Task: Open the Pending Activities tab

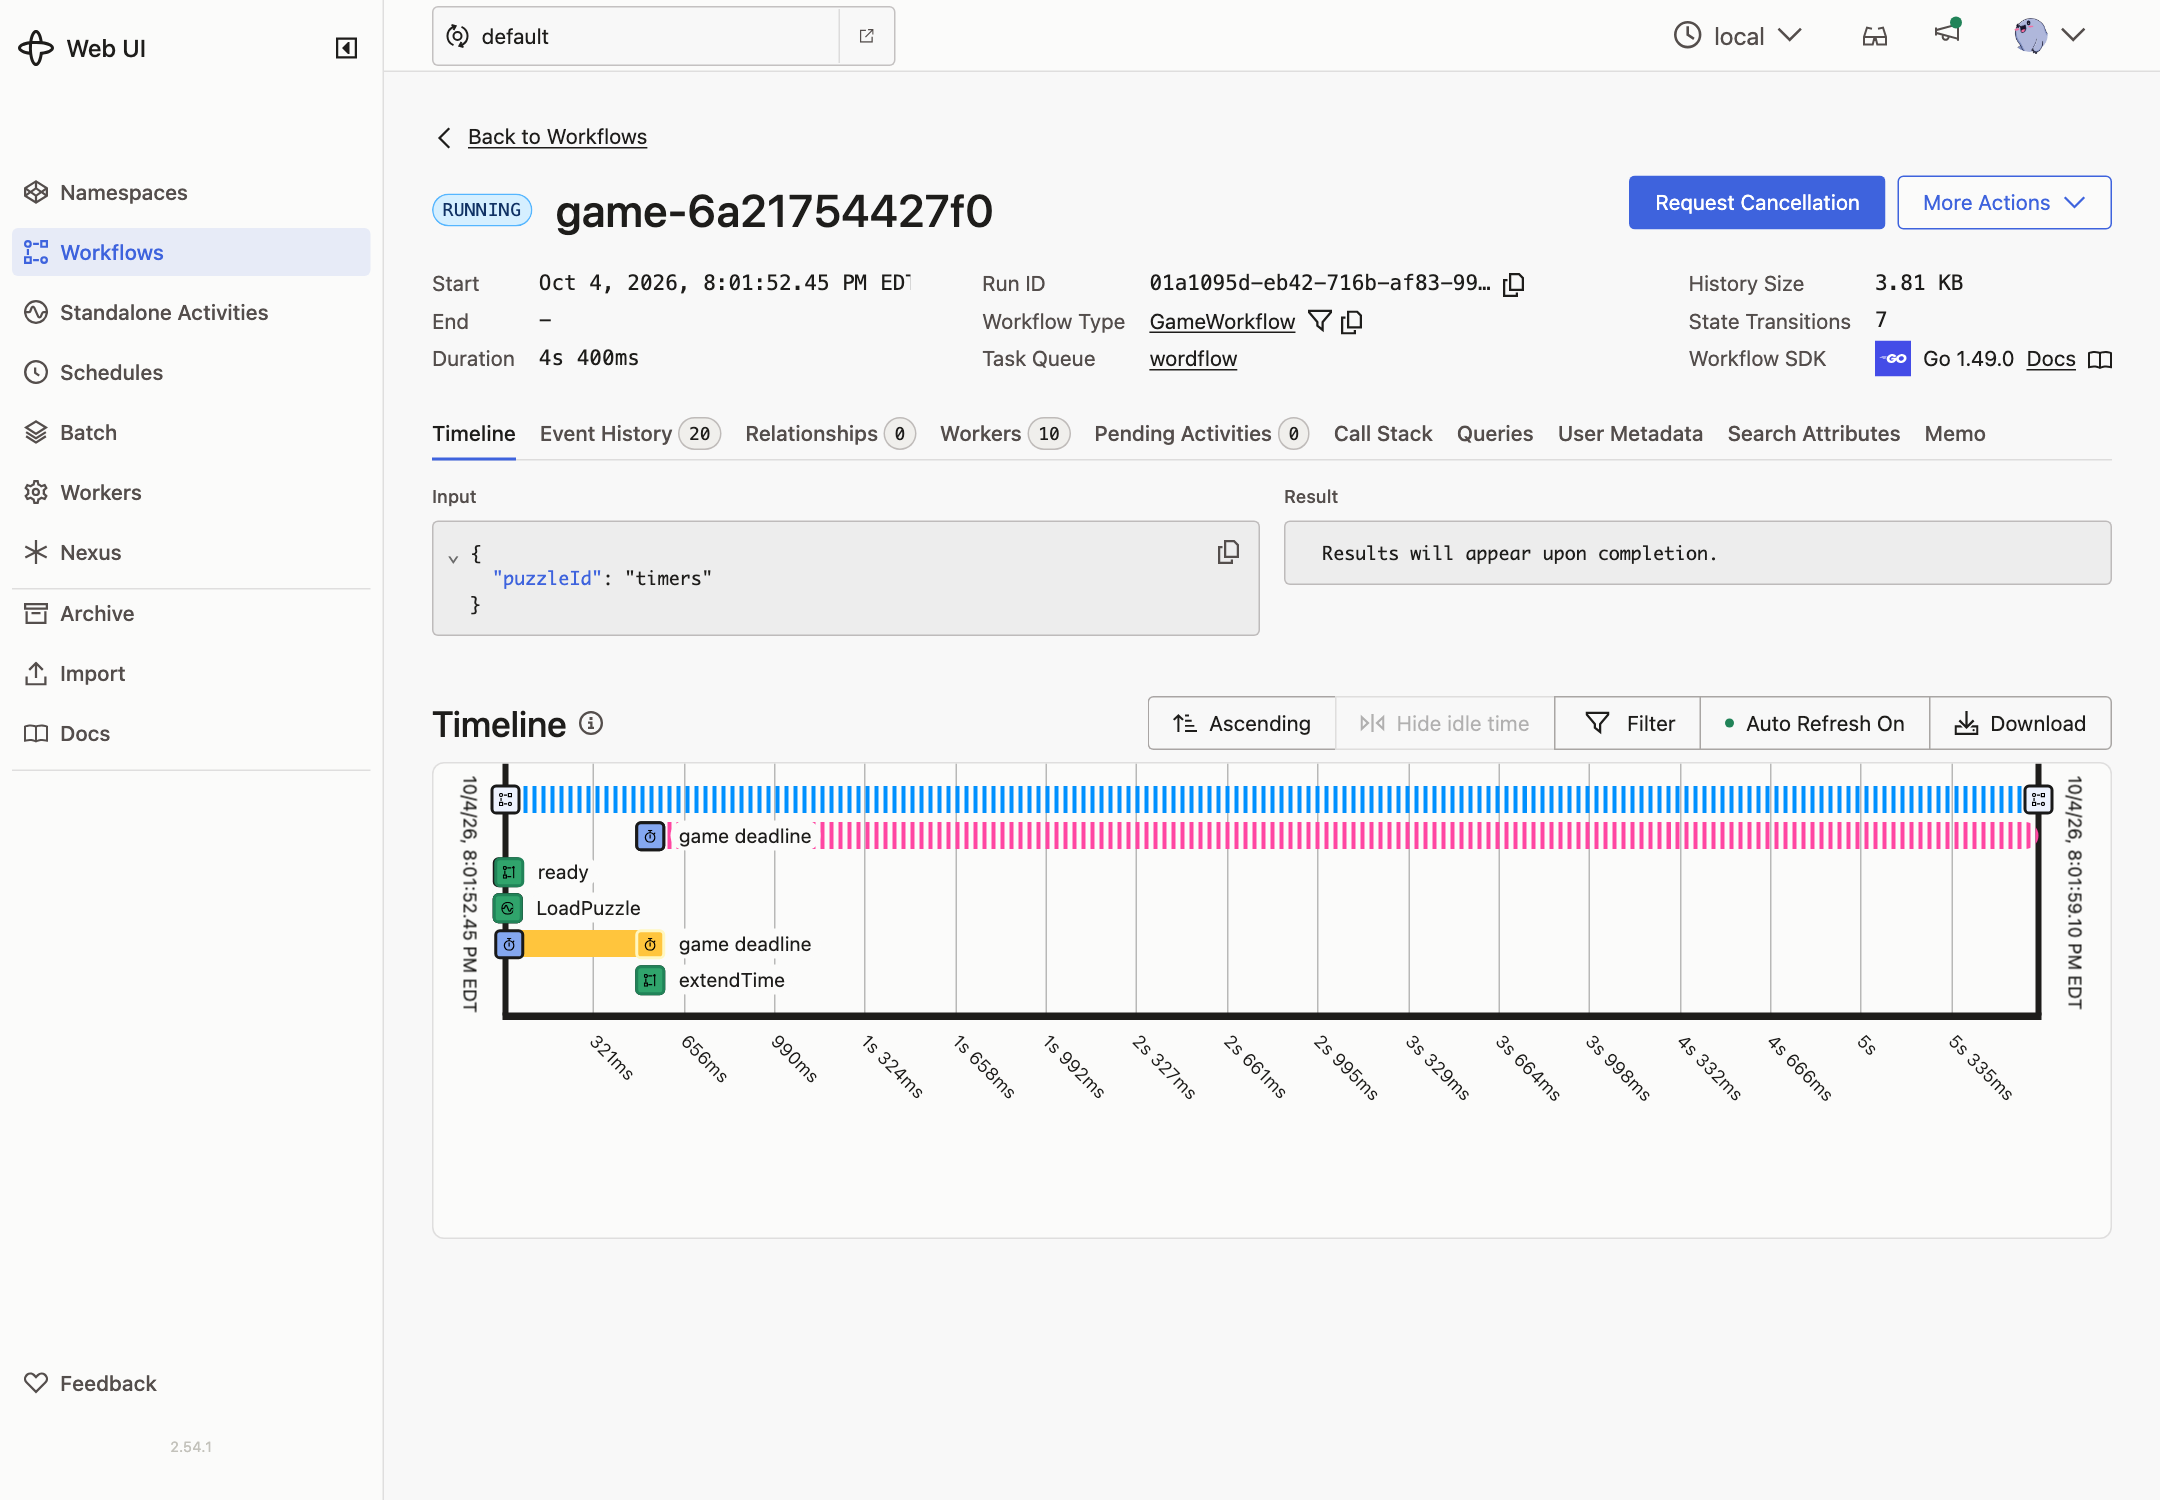Action: coord(1201,434)
